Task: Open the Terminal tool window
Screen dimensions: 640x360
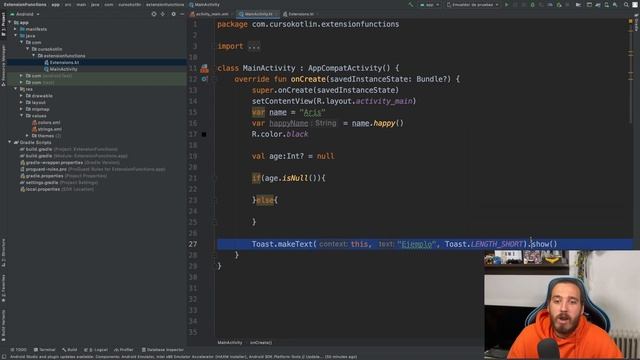Action: (44, 350)
